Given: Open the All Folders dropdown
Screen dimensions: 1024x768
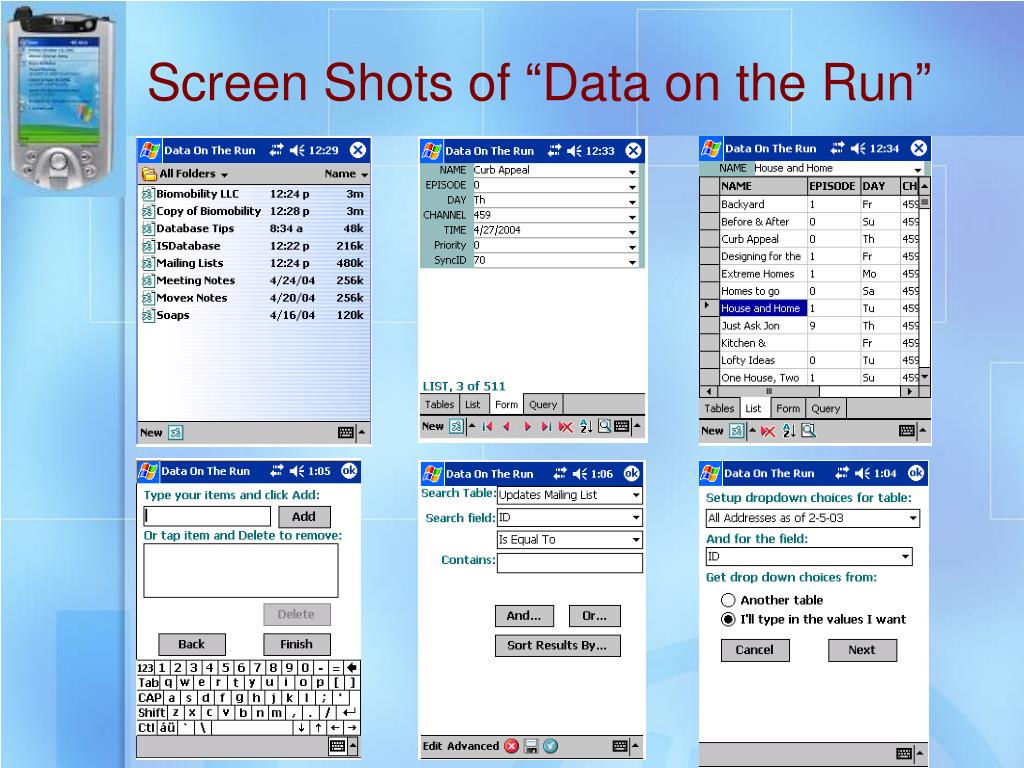Looking at the screenshot, I should coord(193,174).
